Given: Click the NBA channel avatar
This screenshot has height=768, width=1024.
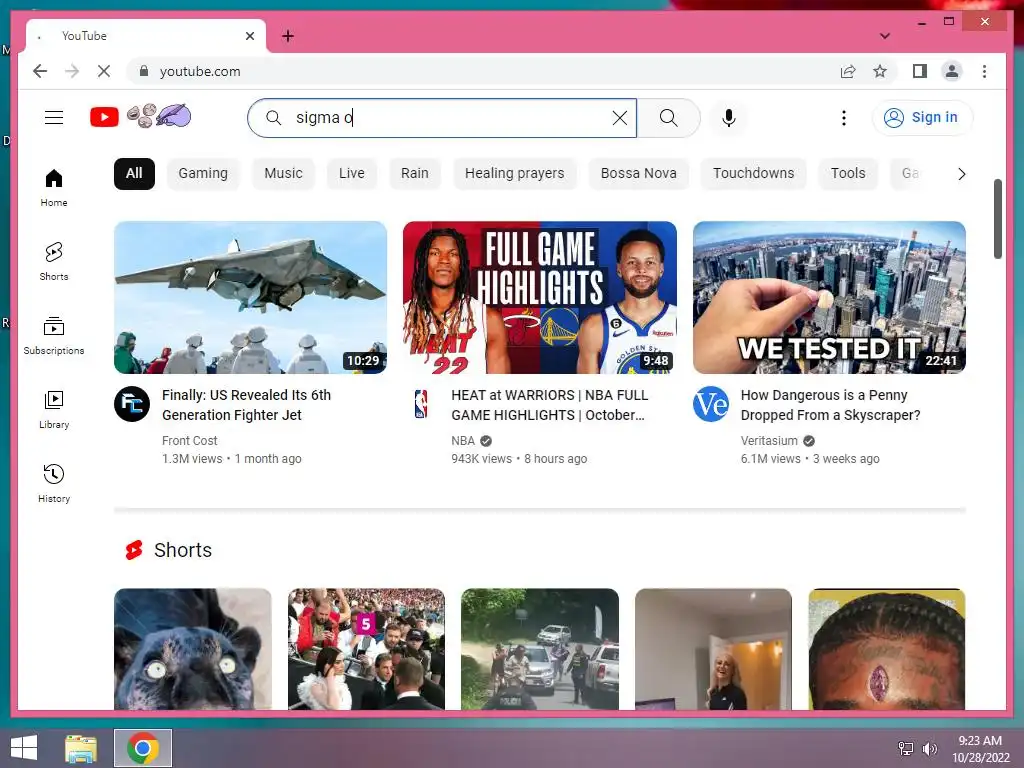Looking at the screenshot, I should pos(421,404).
